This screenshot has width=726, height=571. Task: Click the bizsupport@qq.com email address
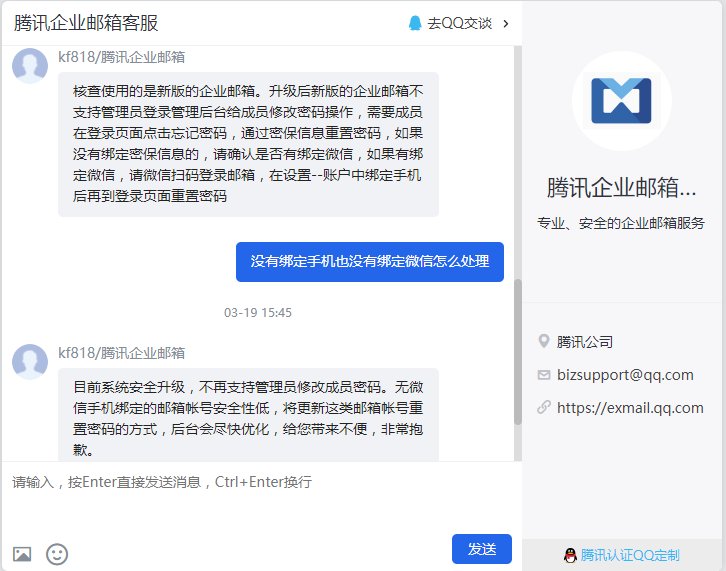point(625,375)
